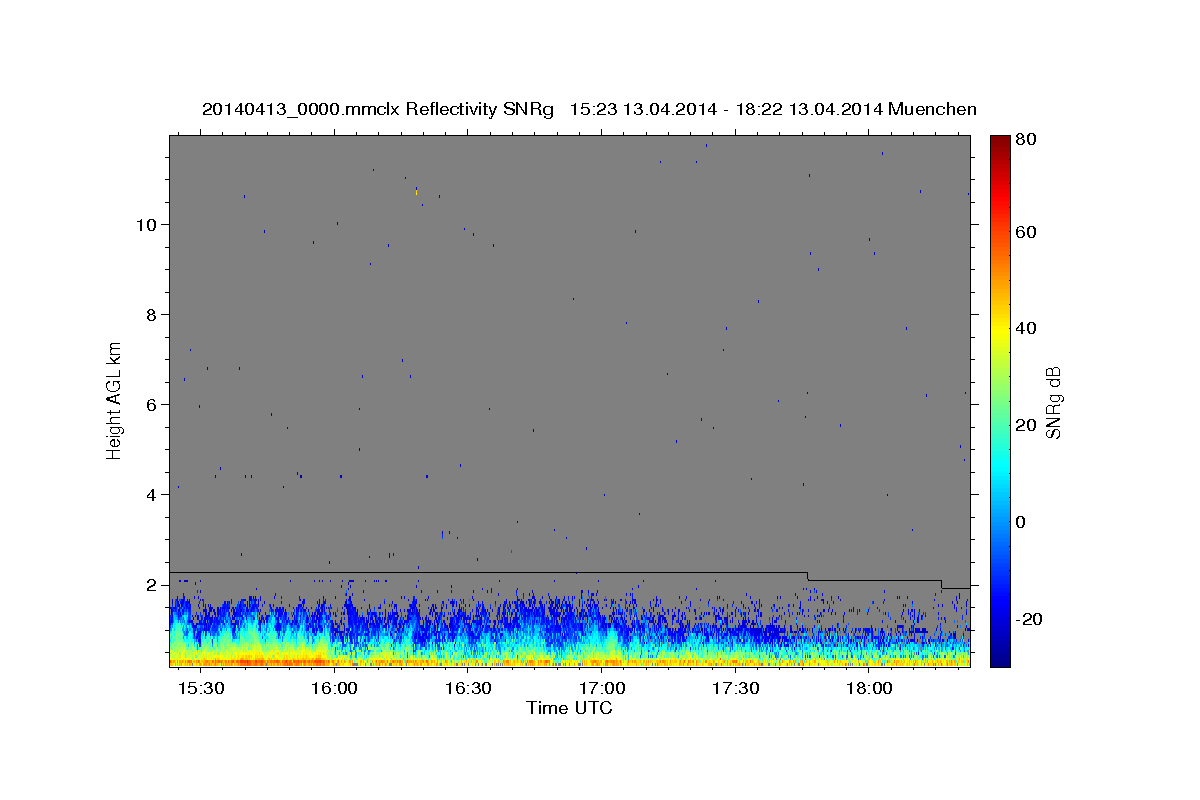Click the height tick label 6

pos(152,404)
